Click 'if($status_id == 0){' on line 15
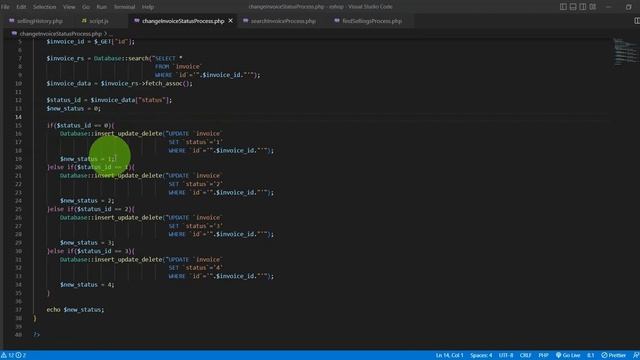 click(x=80, y=125)
